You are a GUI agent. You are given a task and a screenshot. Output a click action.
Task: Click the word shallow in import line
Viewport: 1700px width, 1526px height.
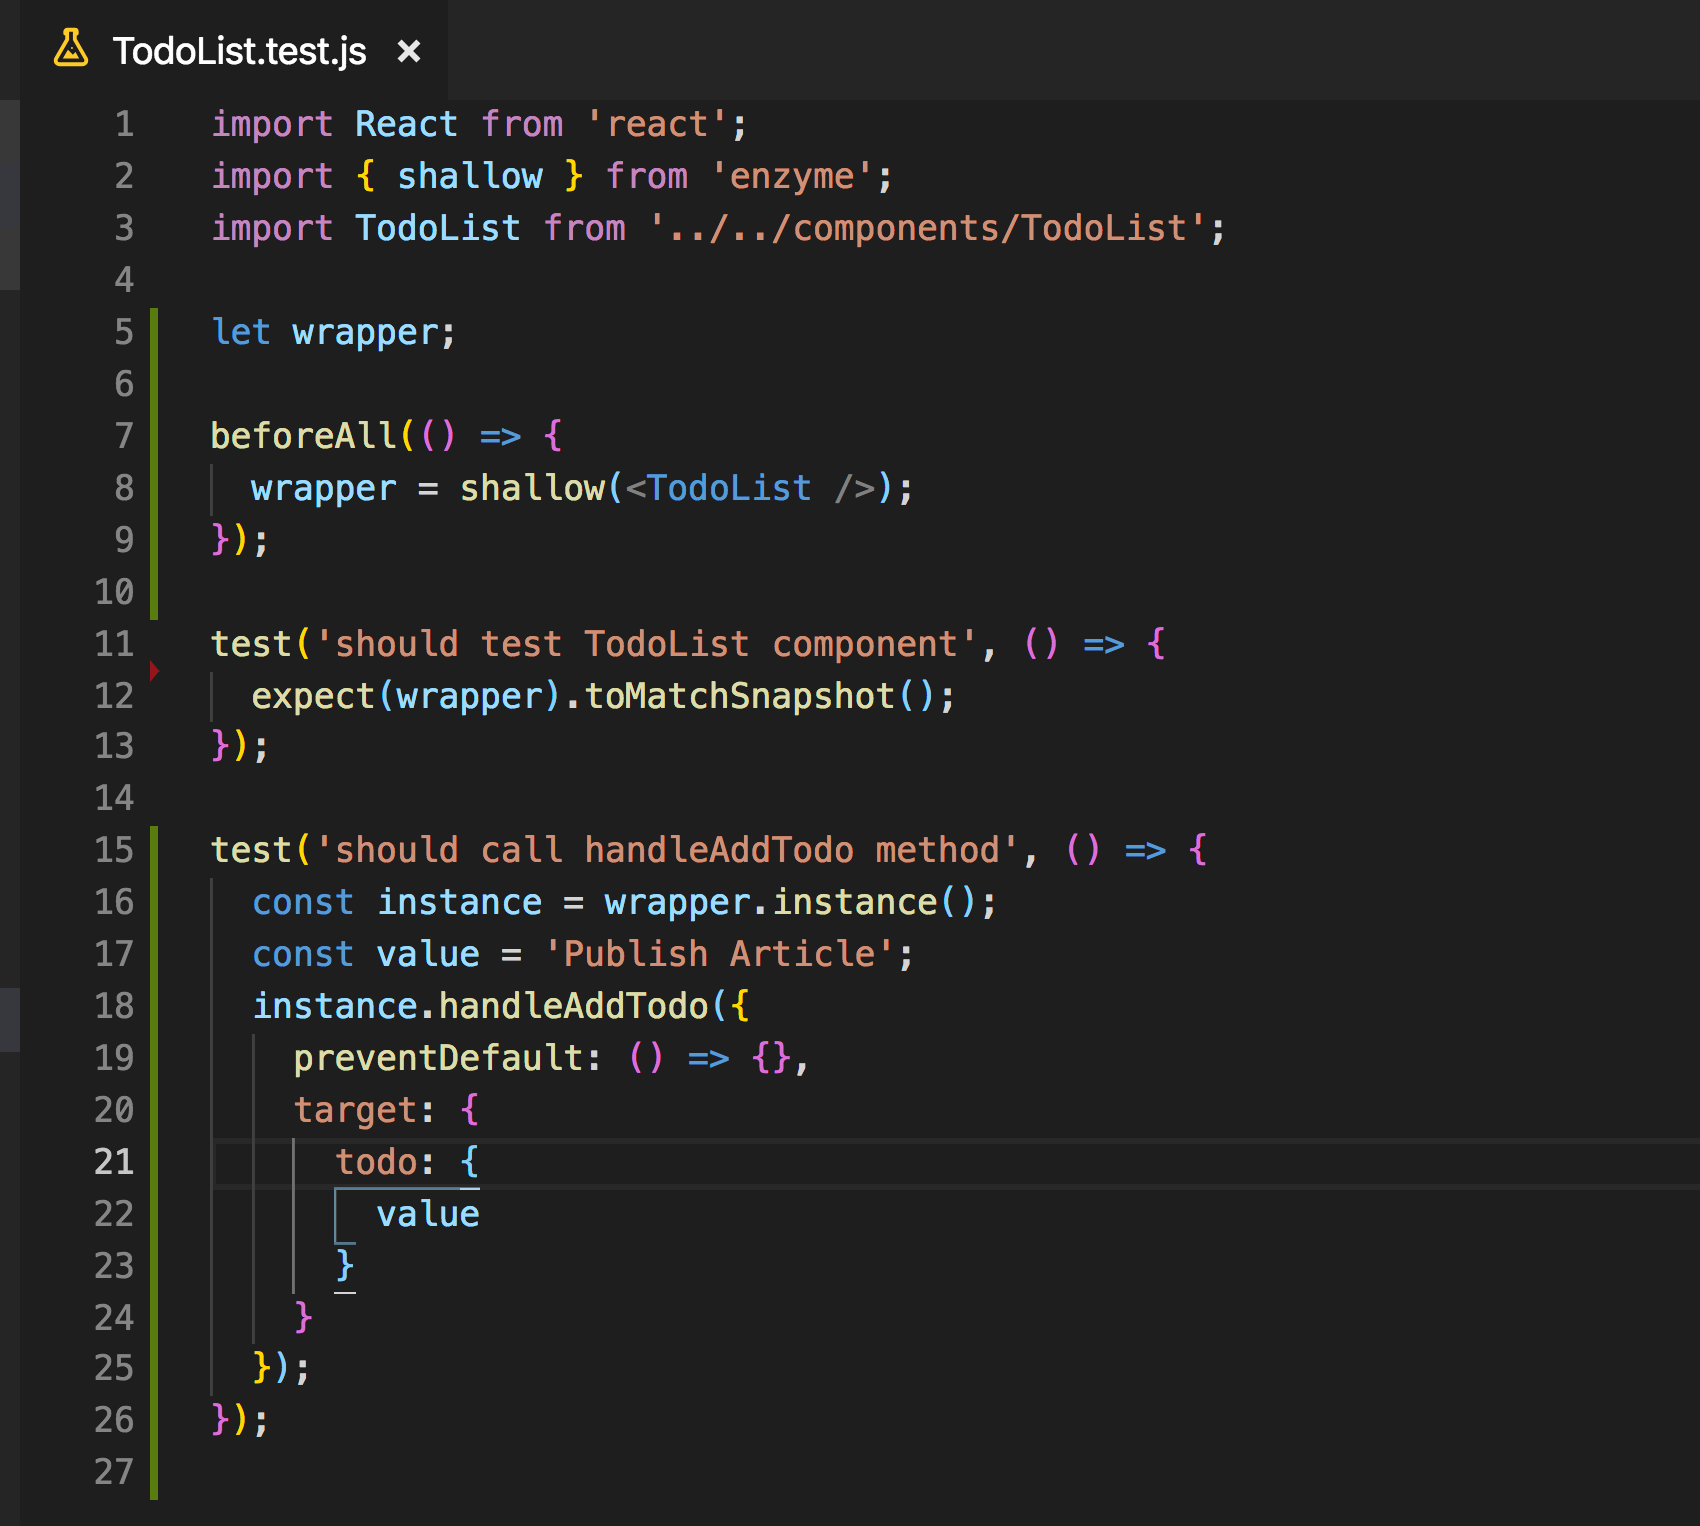pos(470,176)
